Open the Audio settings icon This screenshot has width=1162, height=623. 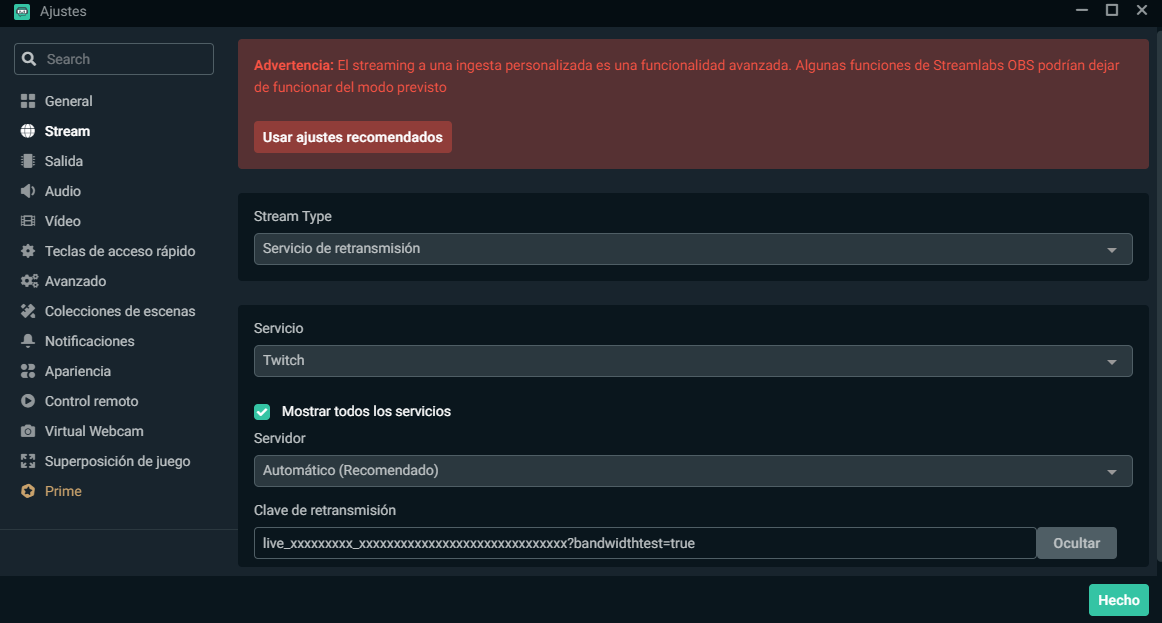28,190
